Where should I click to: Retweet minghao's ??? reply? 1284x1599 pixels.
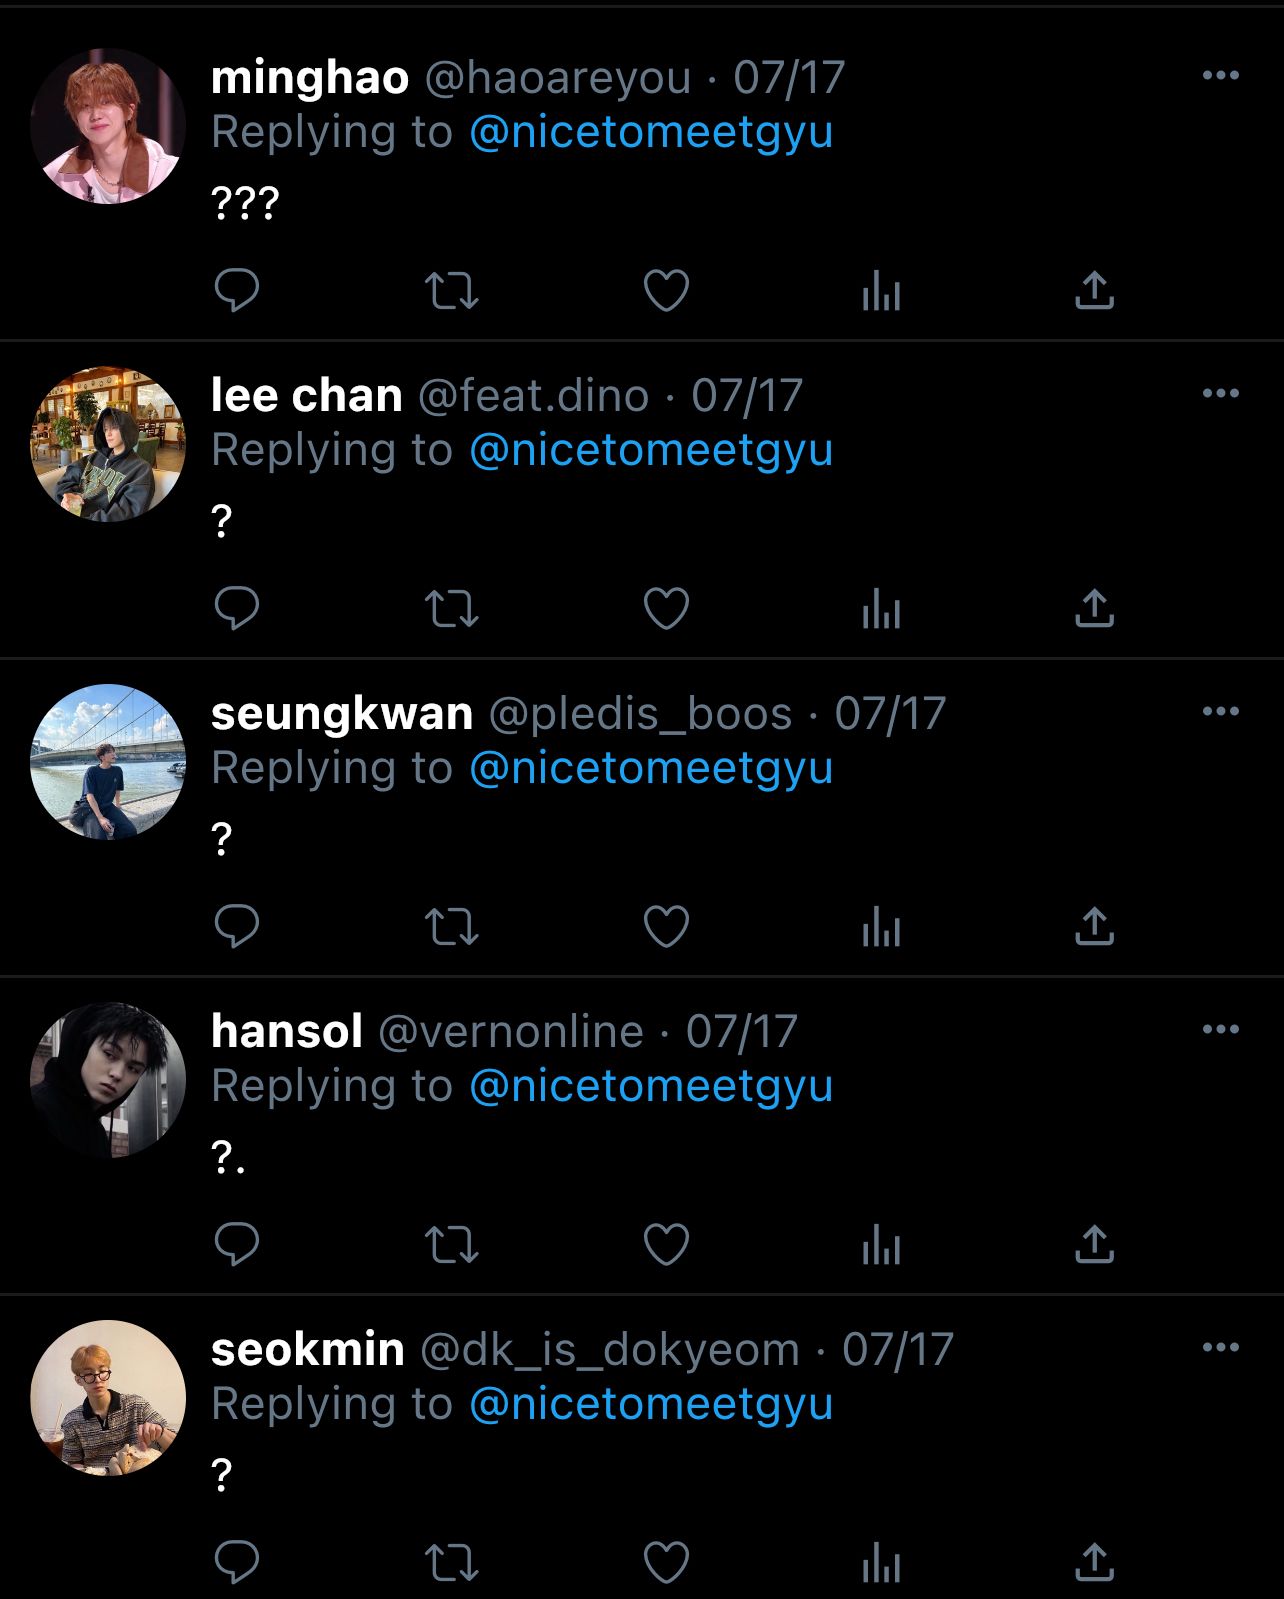(x=452, y=291)
